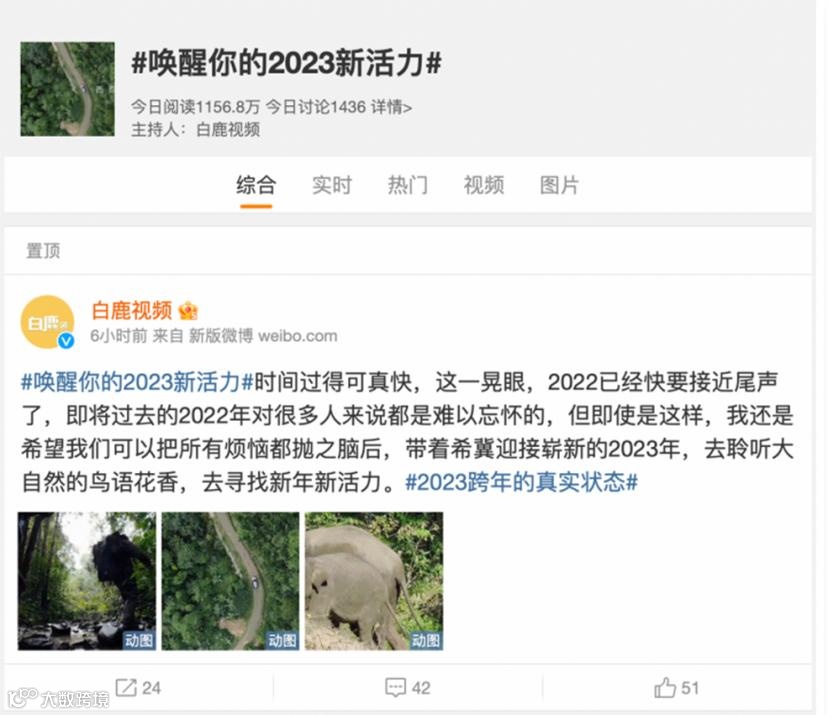This screenshot has height=715, width=828.
Task: Expand topic details via 详情>
Action: click(x=391, y=107)
